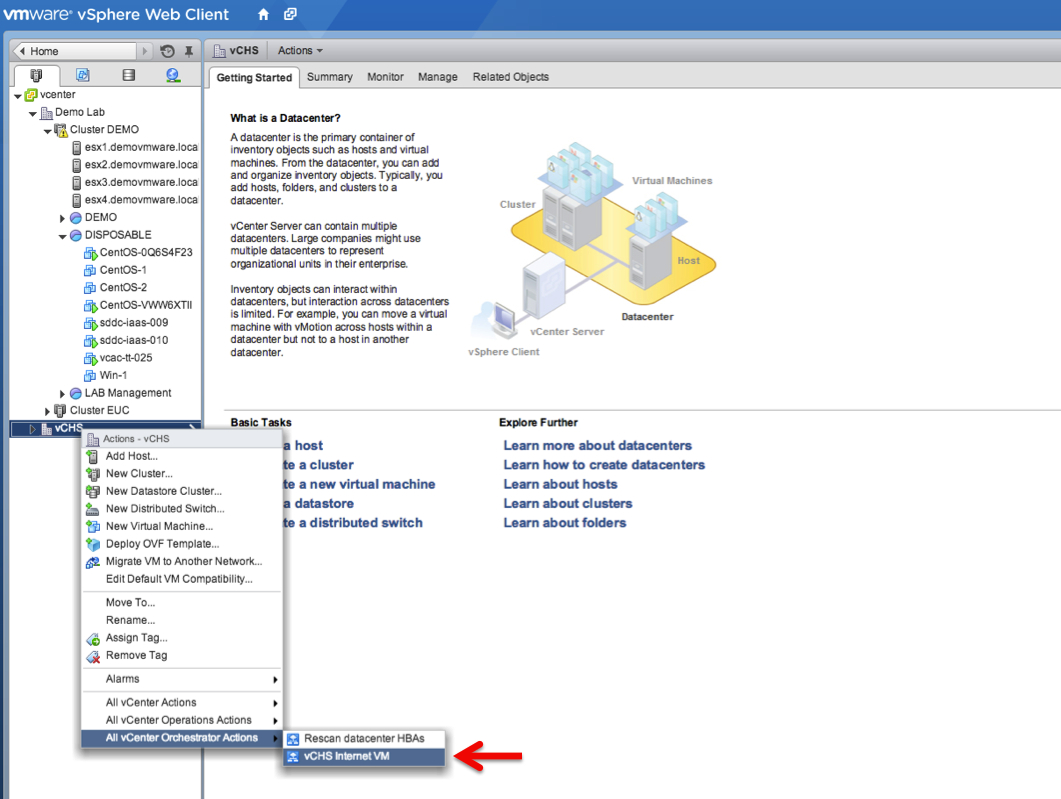Select the Win-1 virtual machine
1061x799 pixels.
click(x=113, y=375)
